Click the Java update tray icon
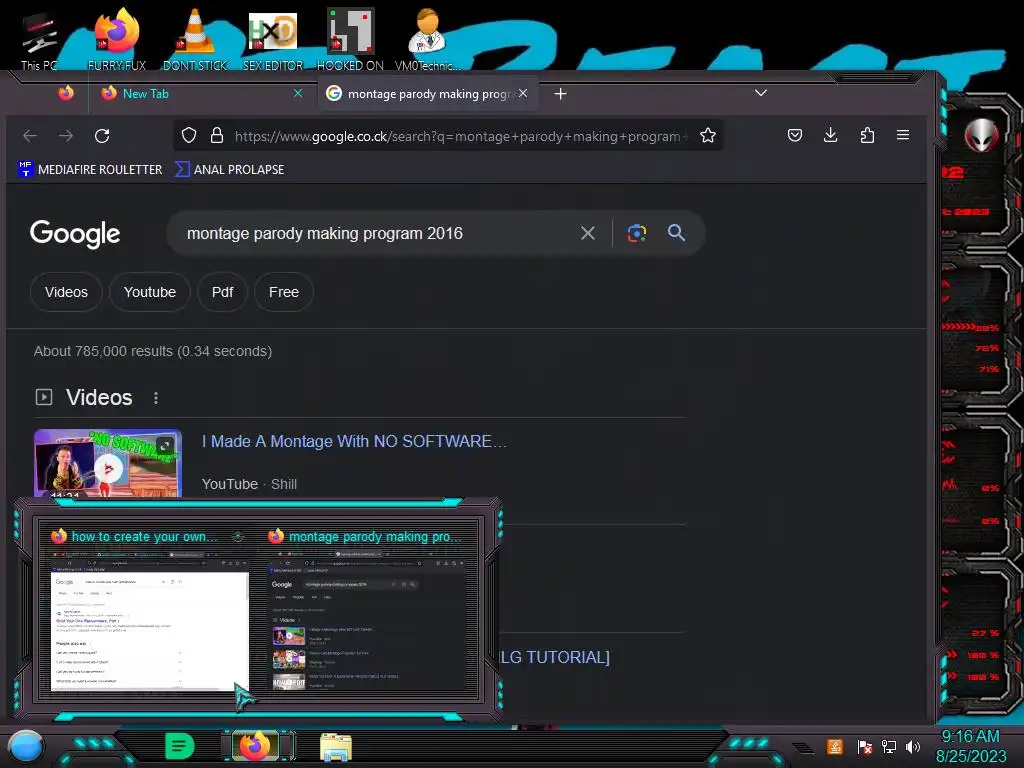This screenshot has width=1024, height=768. (835, 746)
